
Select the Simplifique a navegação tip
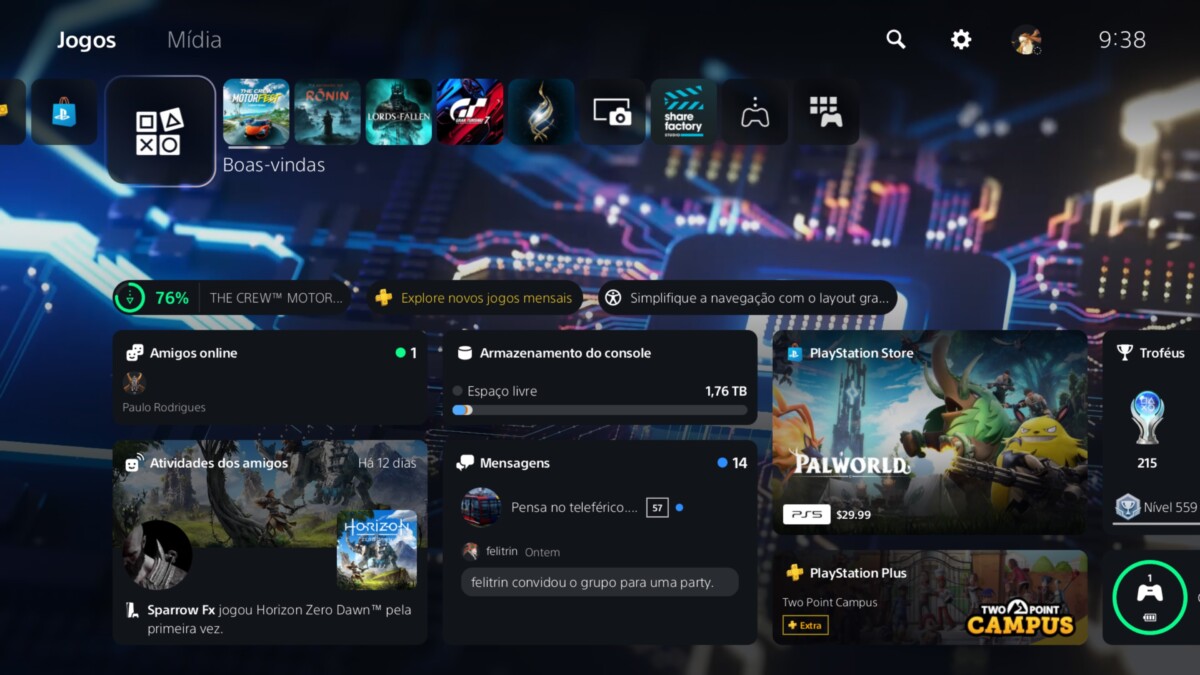coord(748,298)
